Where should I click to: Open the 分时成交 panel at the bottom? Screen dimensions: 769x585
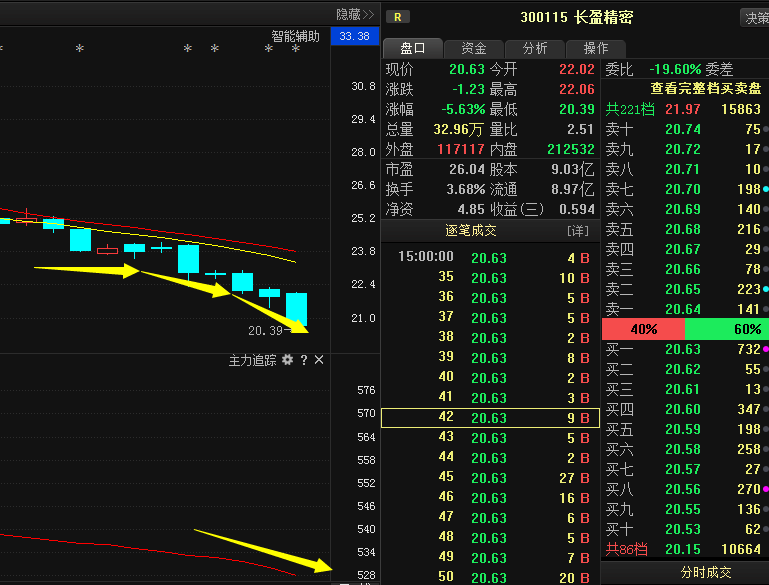(x=706, y=572)
